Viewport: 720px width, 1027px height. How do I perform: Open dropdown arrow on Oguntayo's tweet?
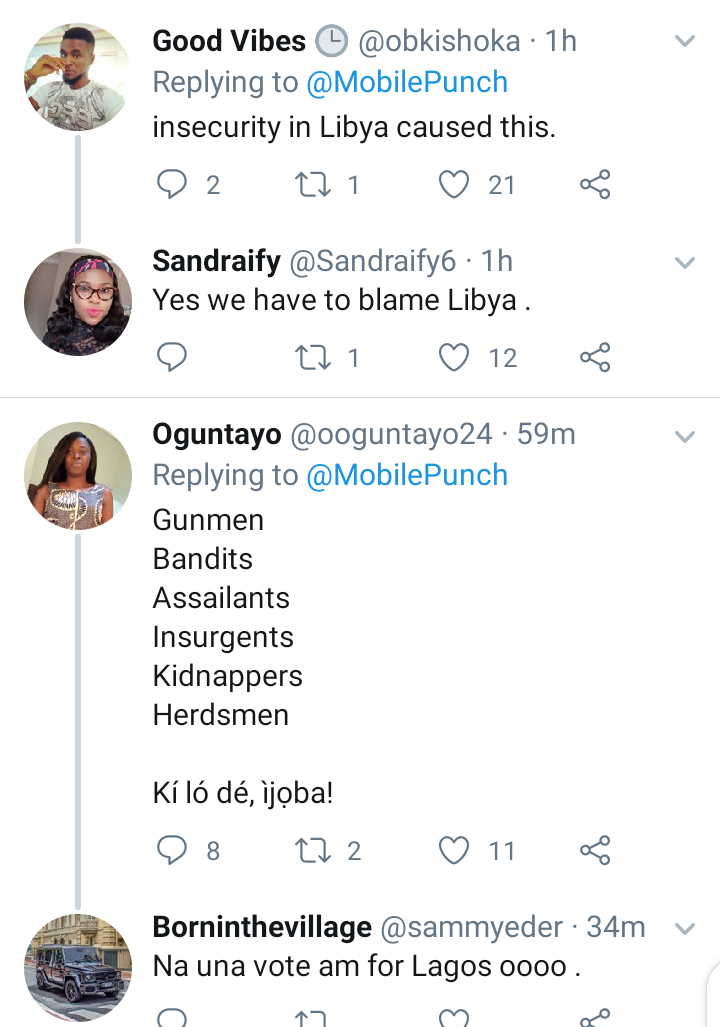(685, 436)
